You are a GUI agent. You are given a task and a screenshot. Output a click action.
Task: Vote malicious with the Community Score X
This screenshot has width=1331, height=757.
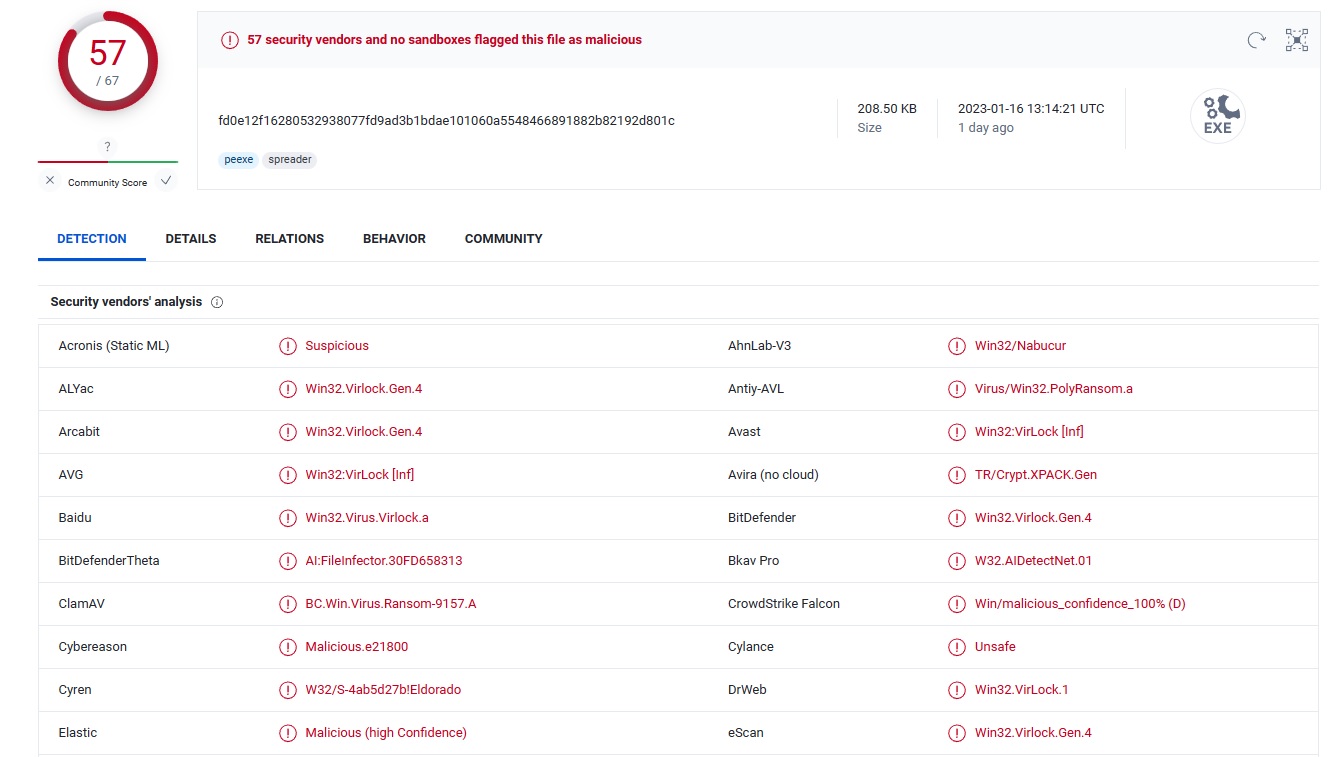click(x=50, y=181)
